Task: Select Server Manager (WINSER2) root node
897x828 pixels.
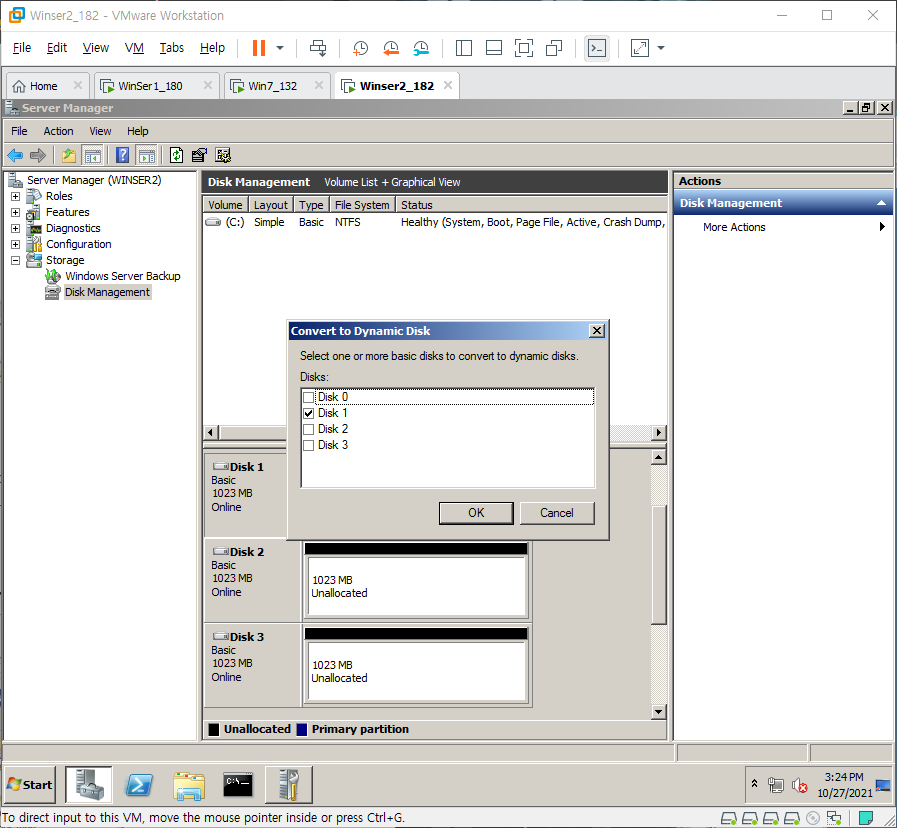Action: coord(94,180)
